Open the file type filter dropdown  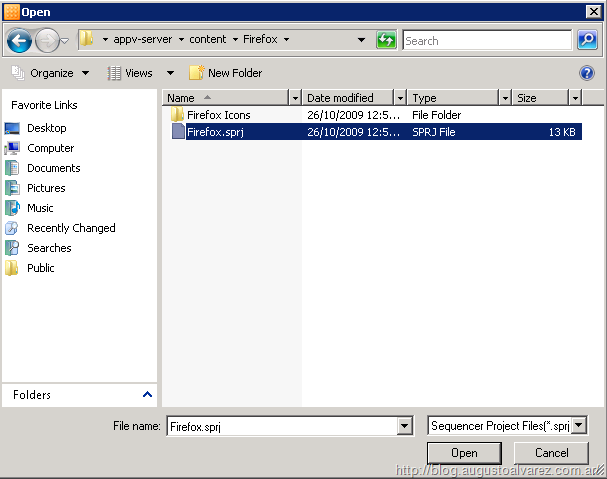click(x=580, y=426)
